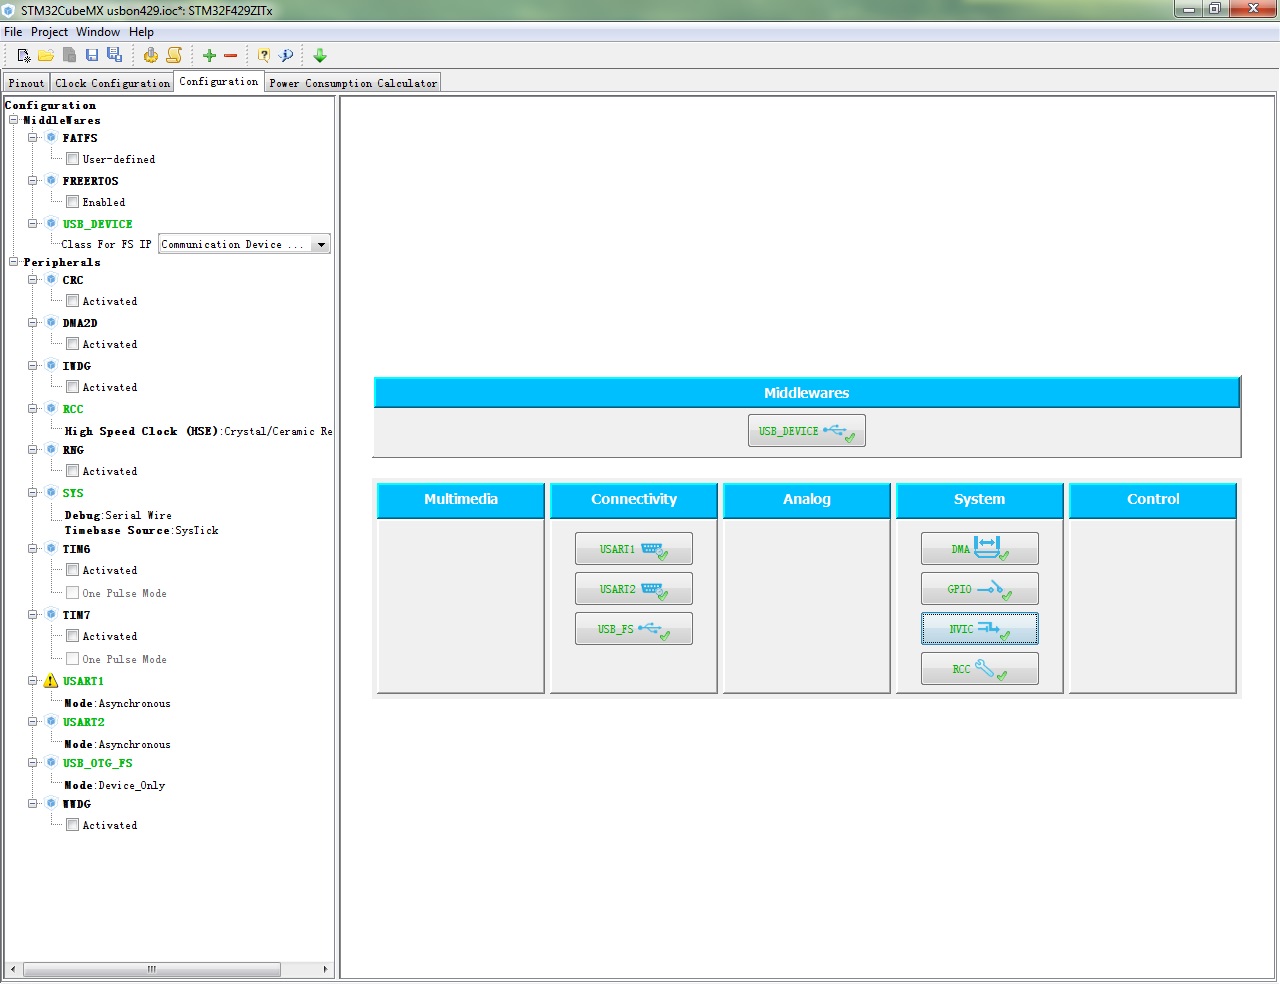Screen dimensions: 1280x984
Task: Collapse the USB_OTG_FS tree node
Action: (32, 763)
